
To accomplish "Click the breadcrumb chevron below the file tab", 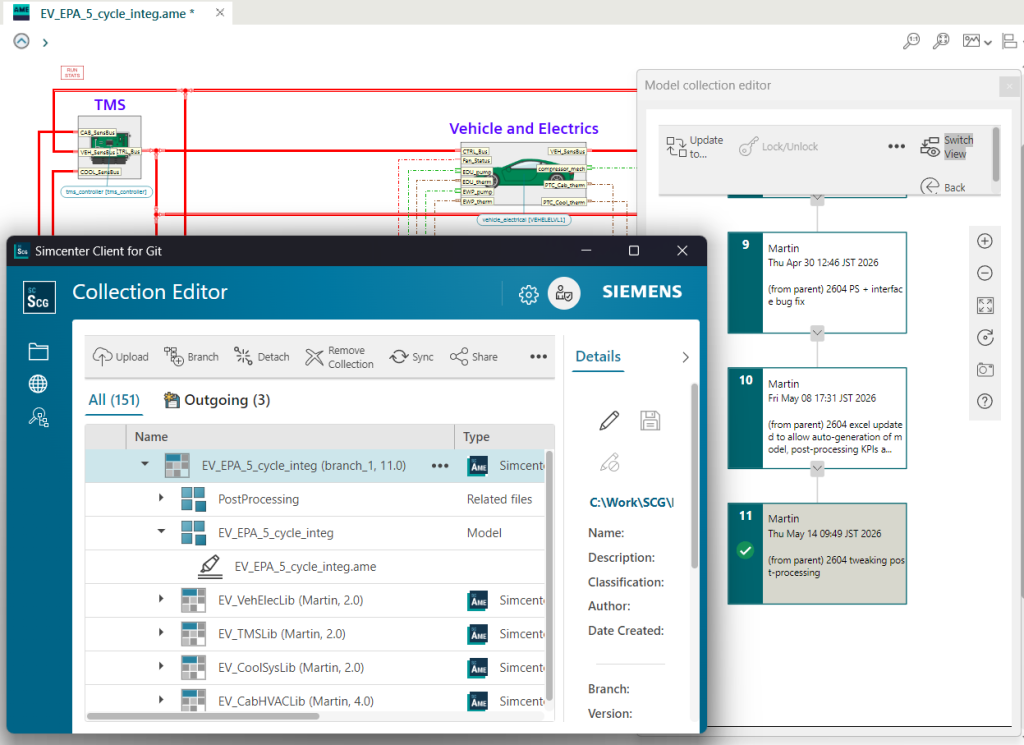I will click(45, 42).
